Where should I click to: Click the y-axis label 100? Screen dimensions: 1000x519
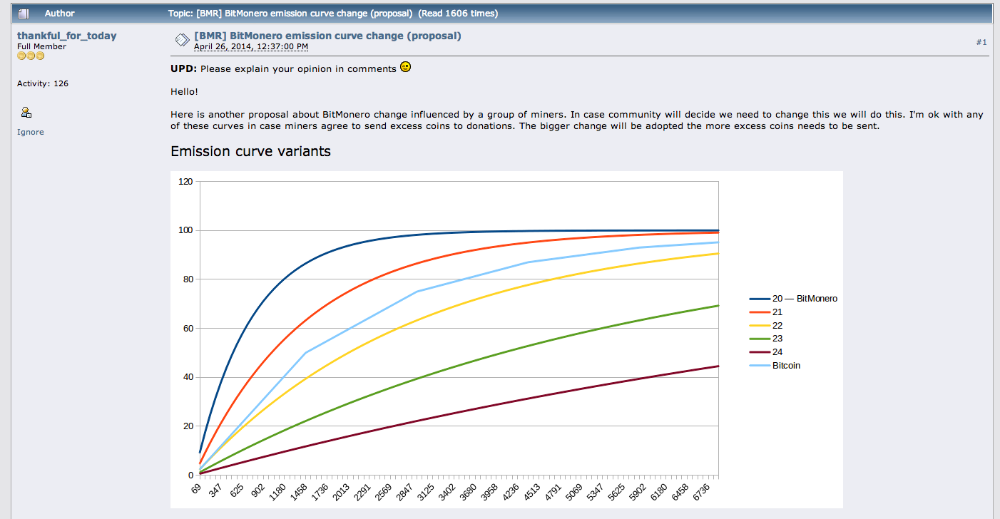pyautogui.click(x=186, y=230)
